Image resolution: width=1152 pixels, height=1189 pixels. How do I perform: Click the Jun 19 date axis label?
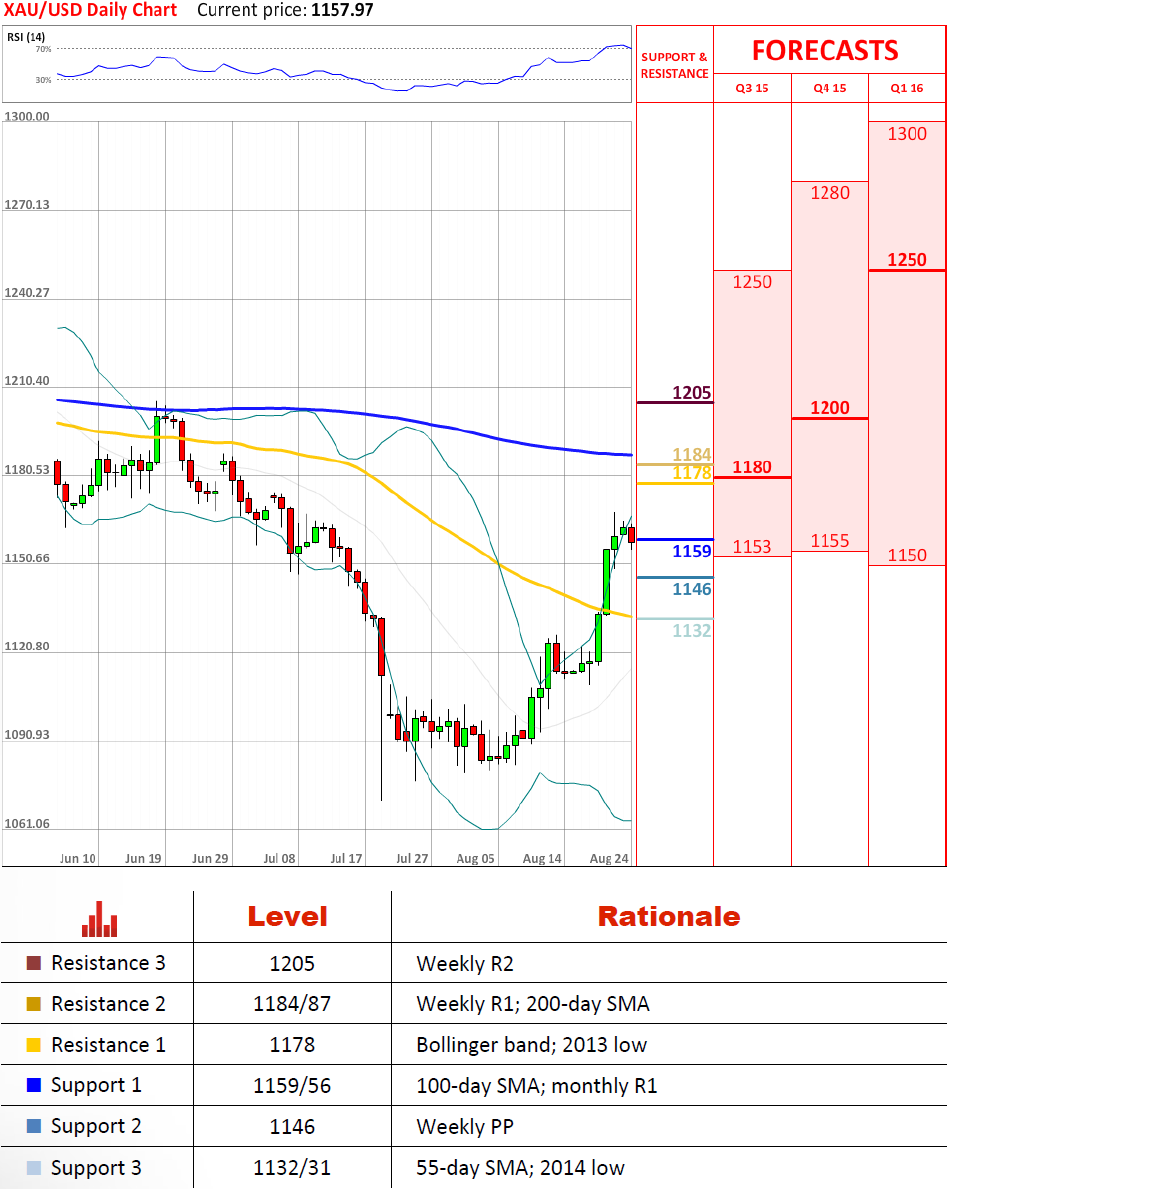tap(143, 858)
